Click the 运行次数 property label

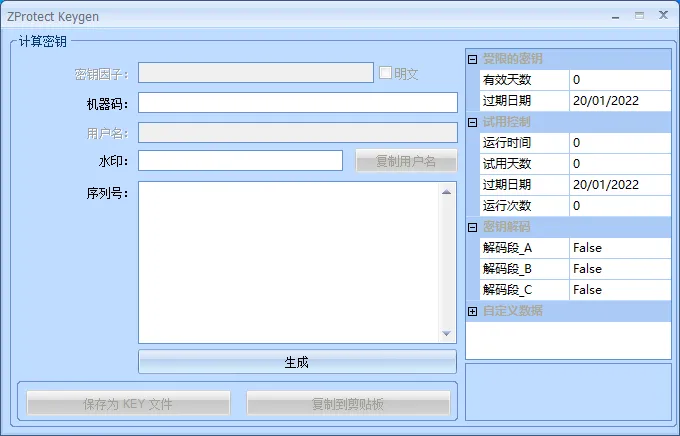(x=524, y=206)
